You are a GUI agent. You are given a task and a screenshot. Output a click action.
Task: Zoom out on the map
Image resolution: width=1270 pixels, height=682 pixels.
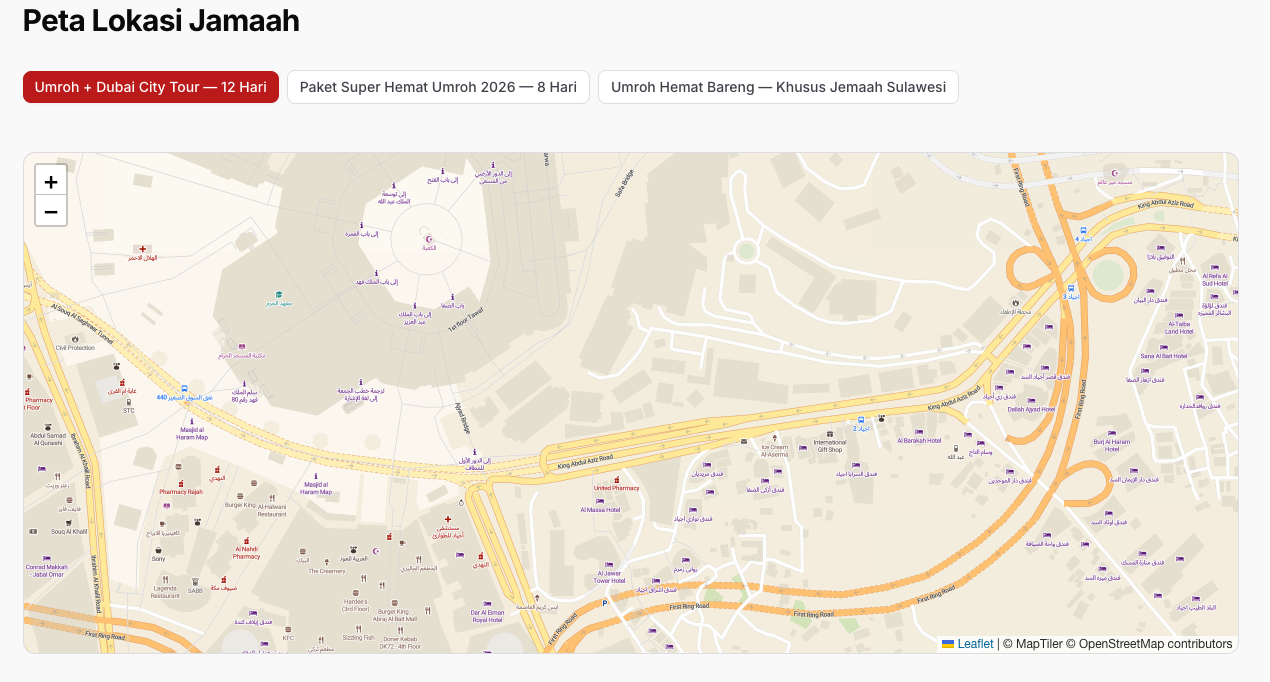coord(51,211)
